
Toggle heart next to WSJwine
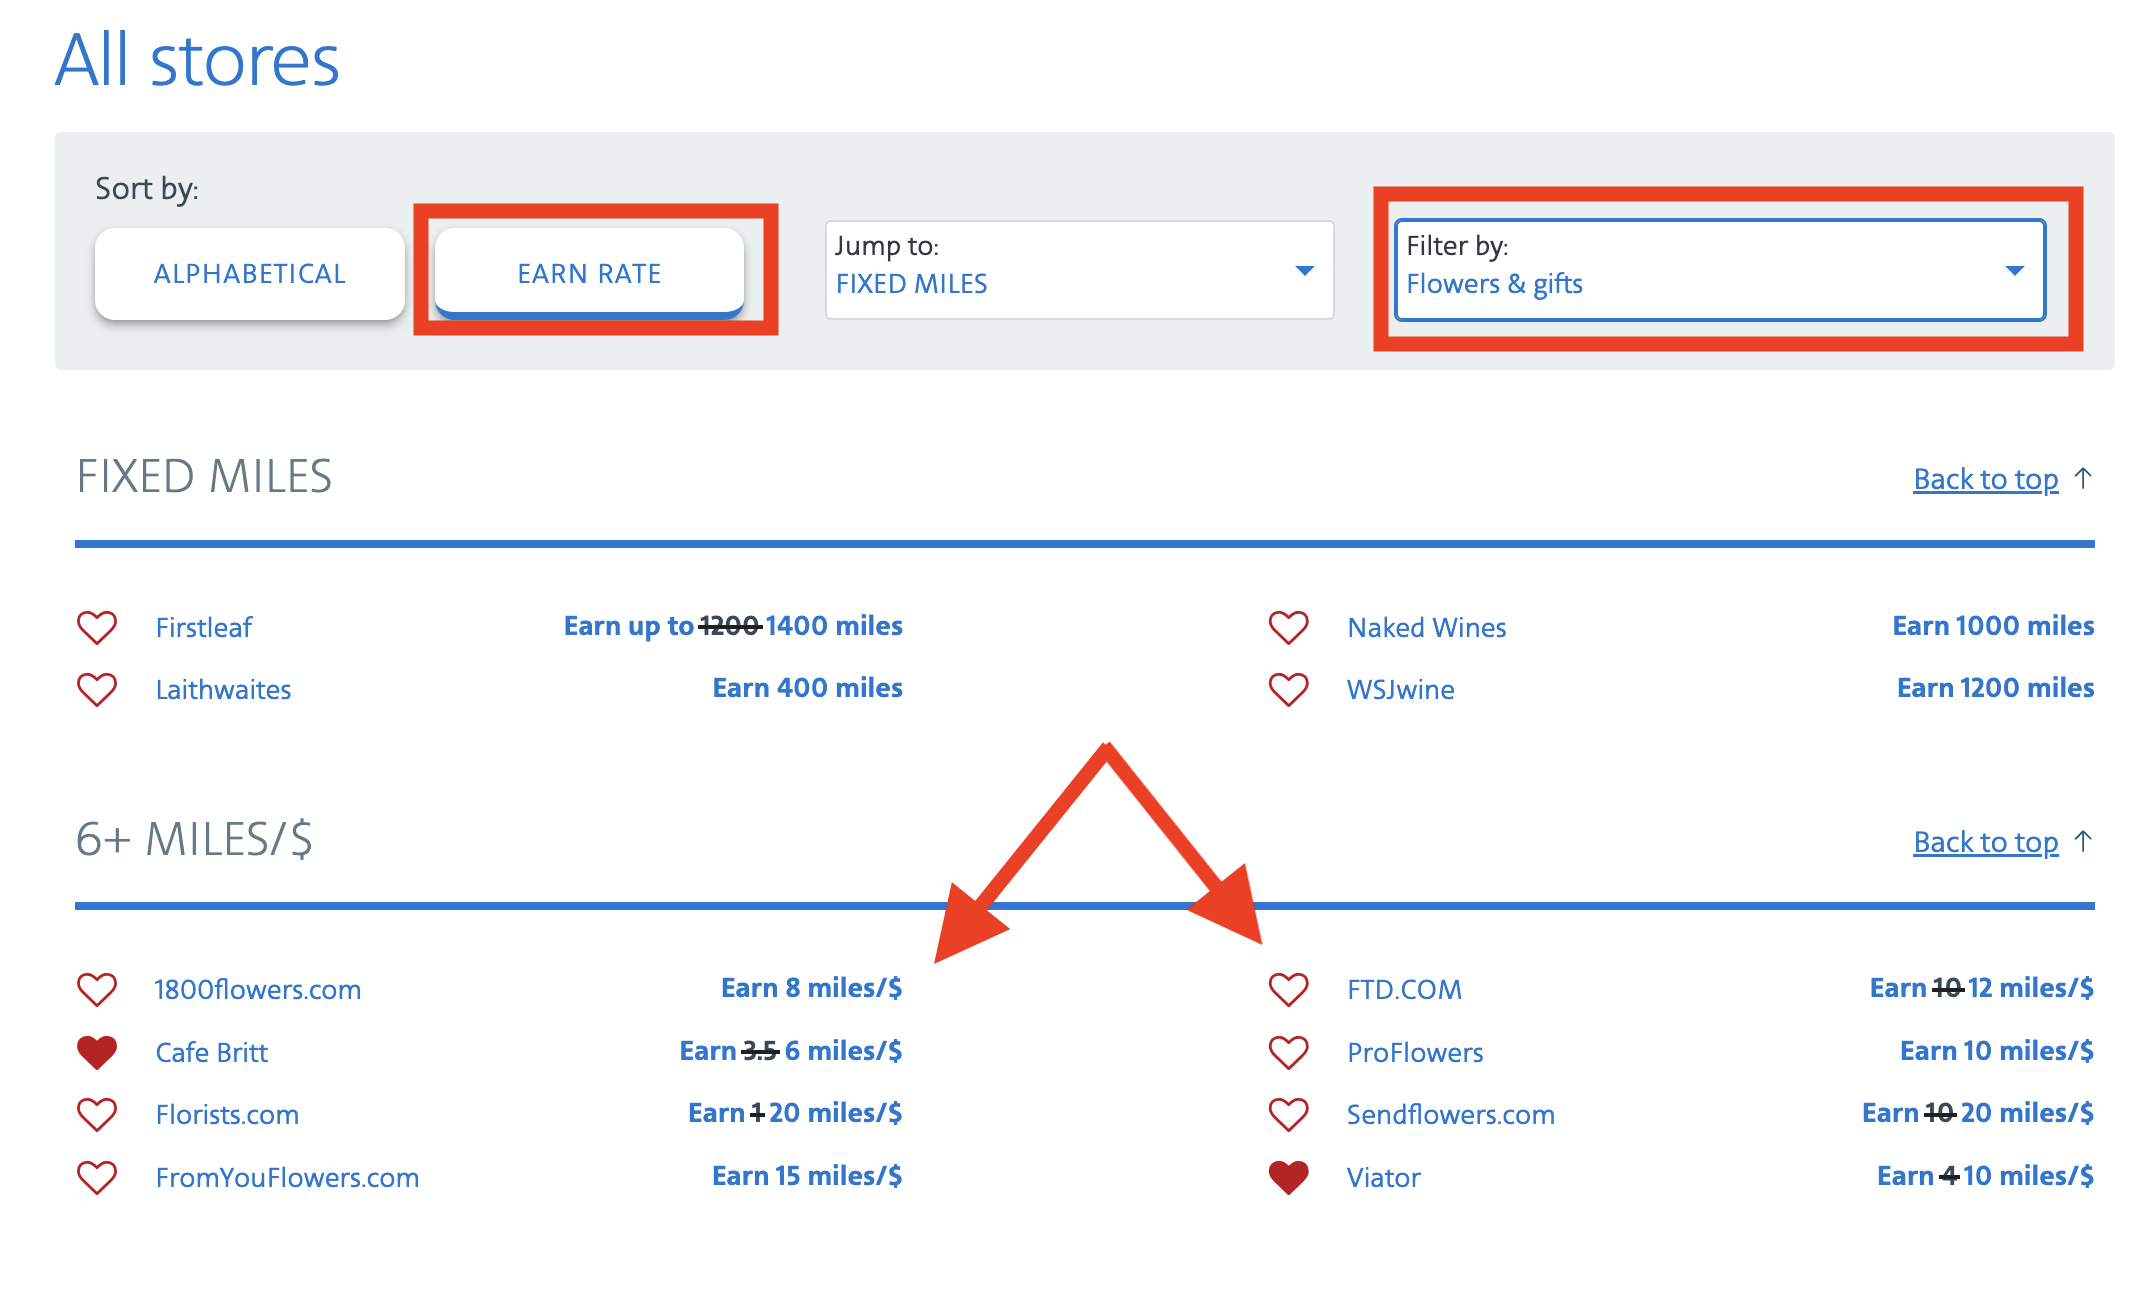click(x=1288, y=689)
